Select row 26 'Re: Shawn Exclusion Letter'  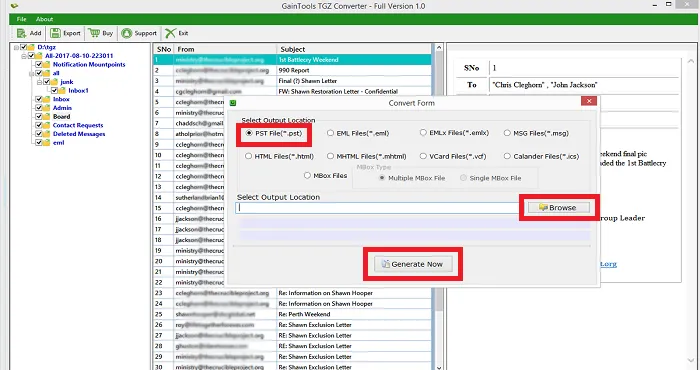(293, 325)
